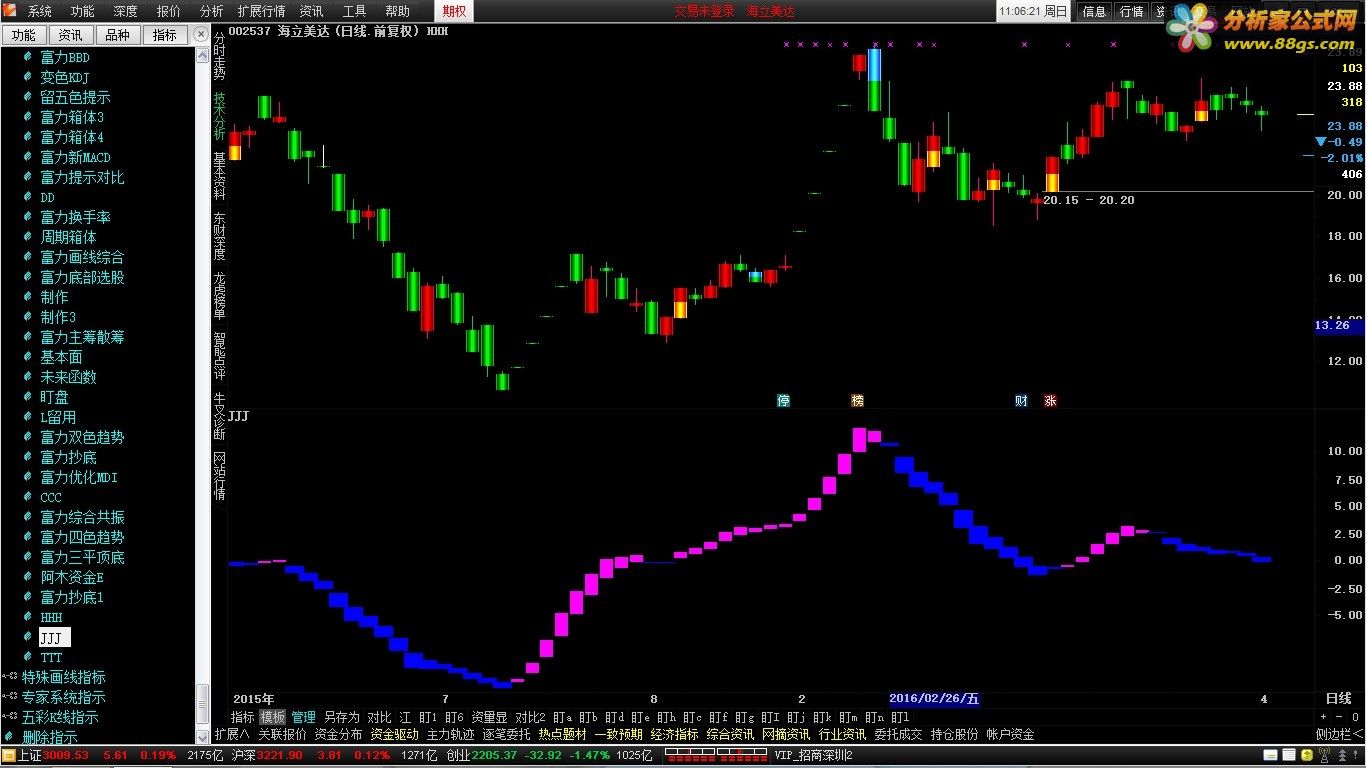Open the 资金驱动 bottom tab

pyautogui.click(x=395, y=734)
